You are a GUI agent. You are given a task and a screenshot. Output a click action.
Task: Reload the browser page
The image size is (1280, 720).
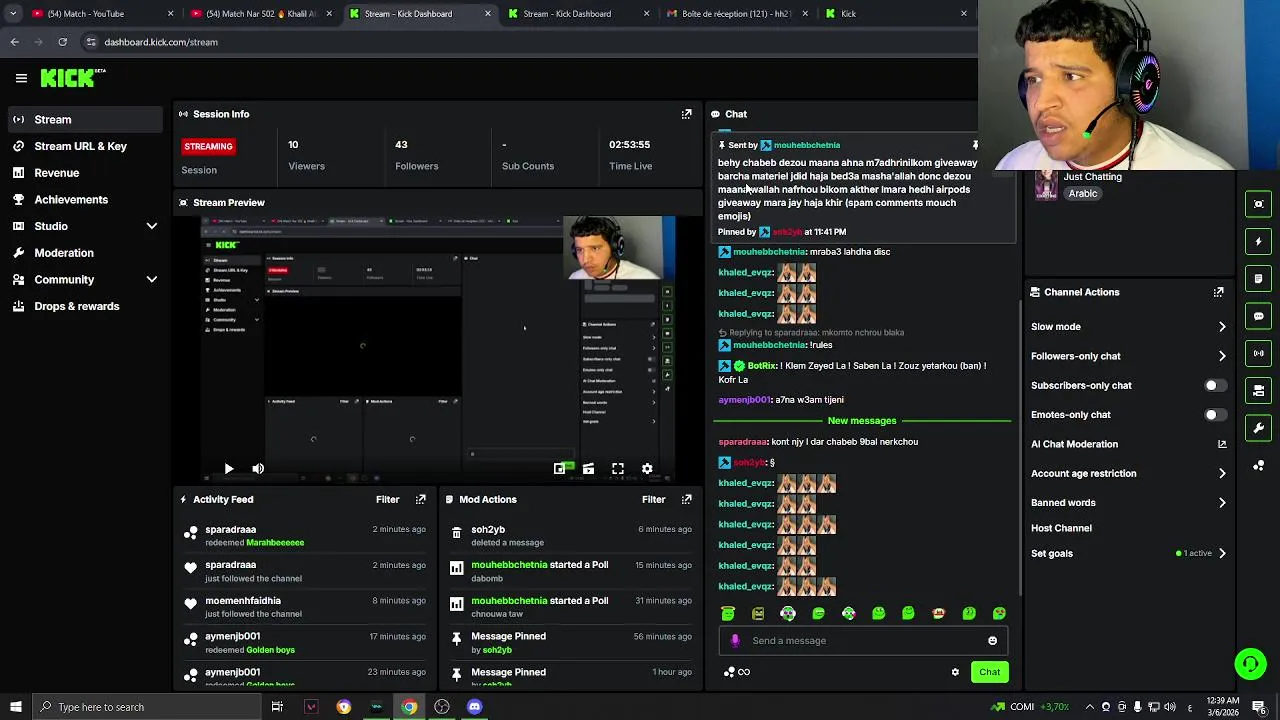click(x=62, y=42)
